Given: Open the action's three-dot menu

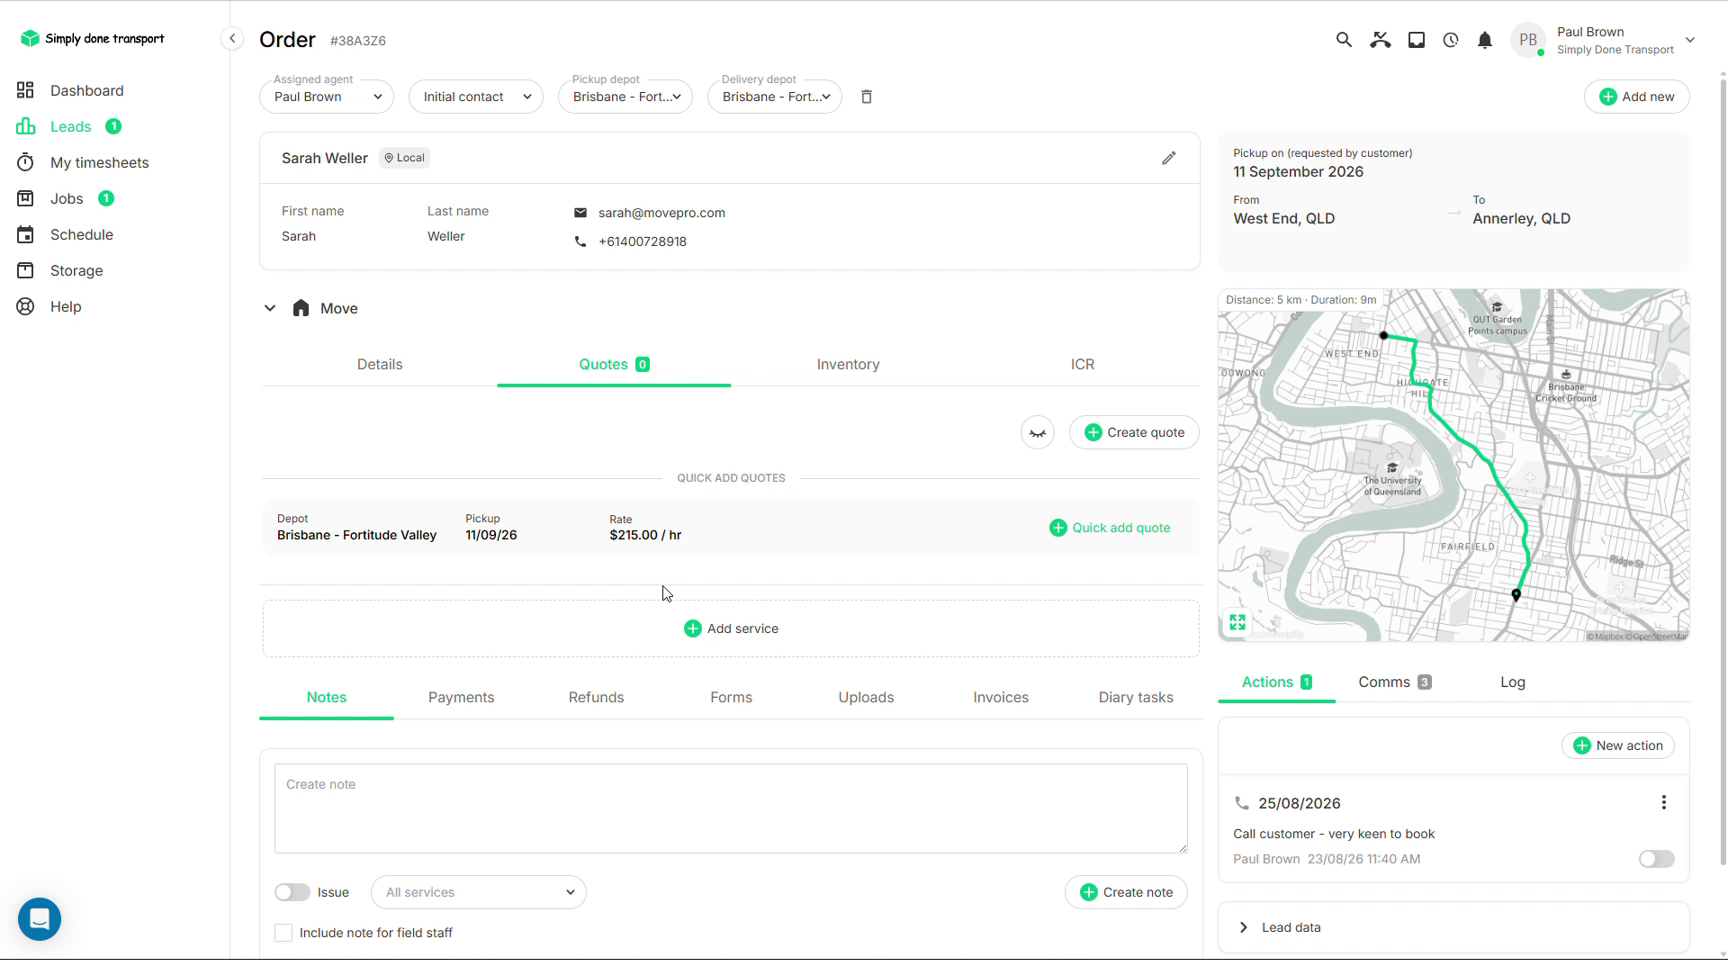Looking at the screenshot, I should [x=1664, y=803].
